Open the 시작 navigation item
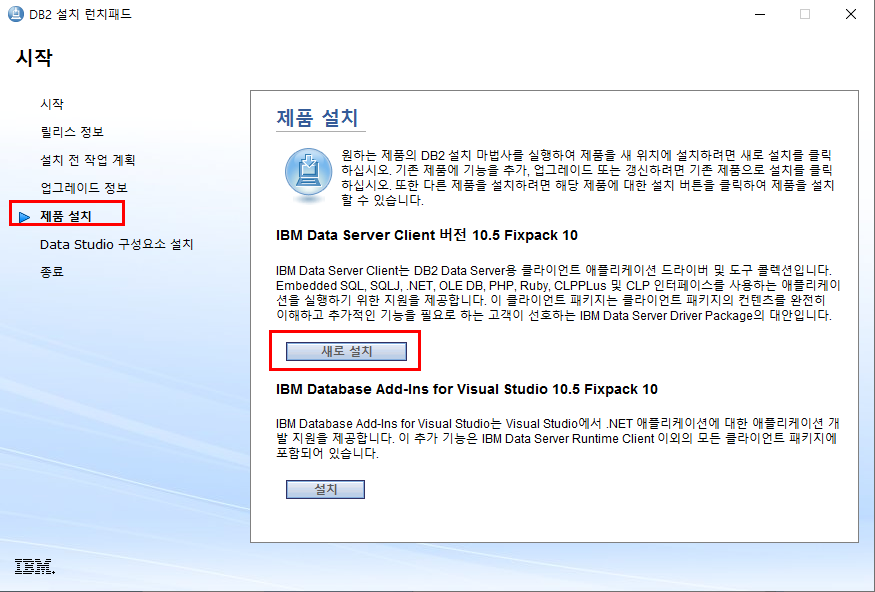The image size is (875, 592). point(52,104)
